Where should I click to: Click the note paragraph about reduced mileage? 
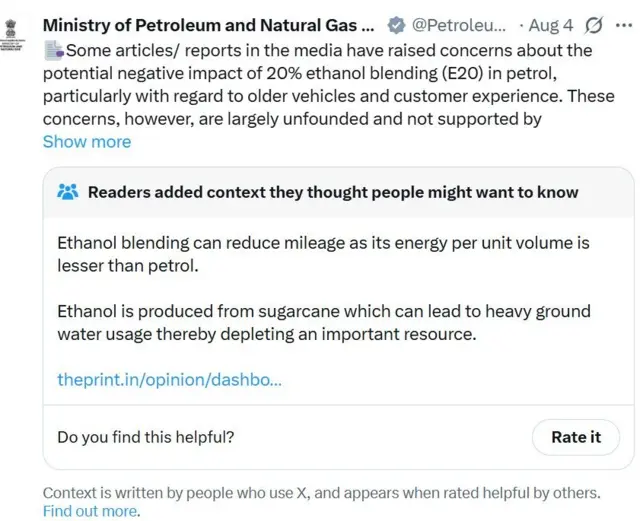point(323,254)
